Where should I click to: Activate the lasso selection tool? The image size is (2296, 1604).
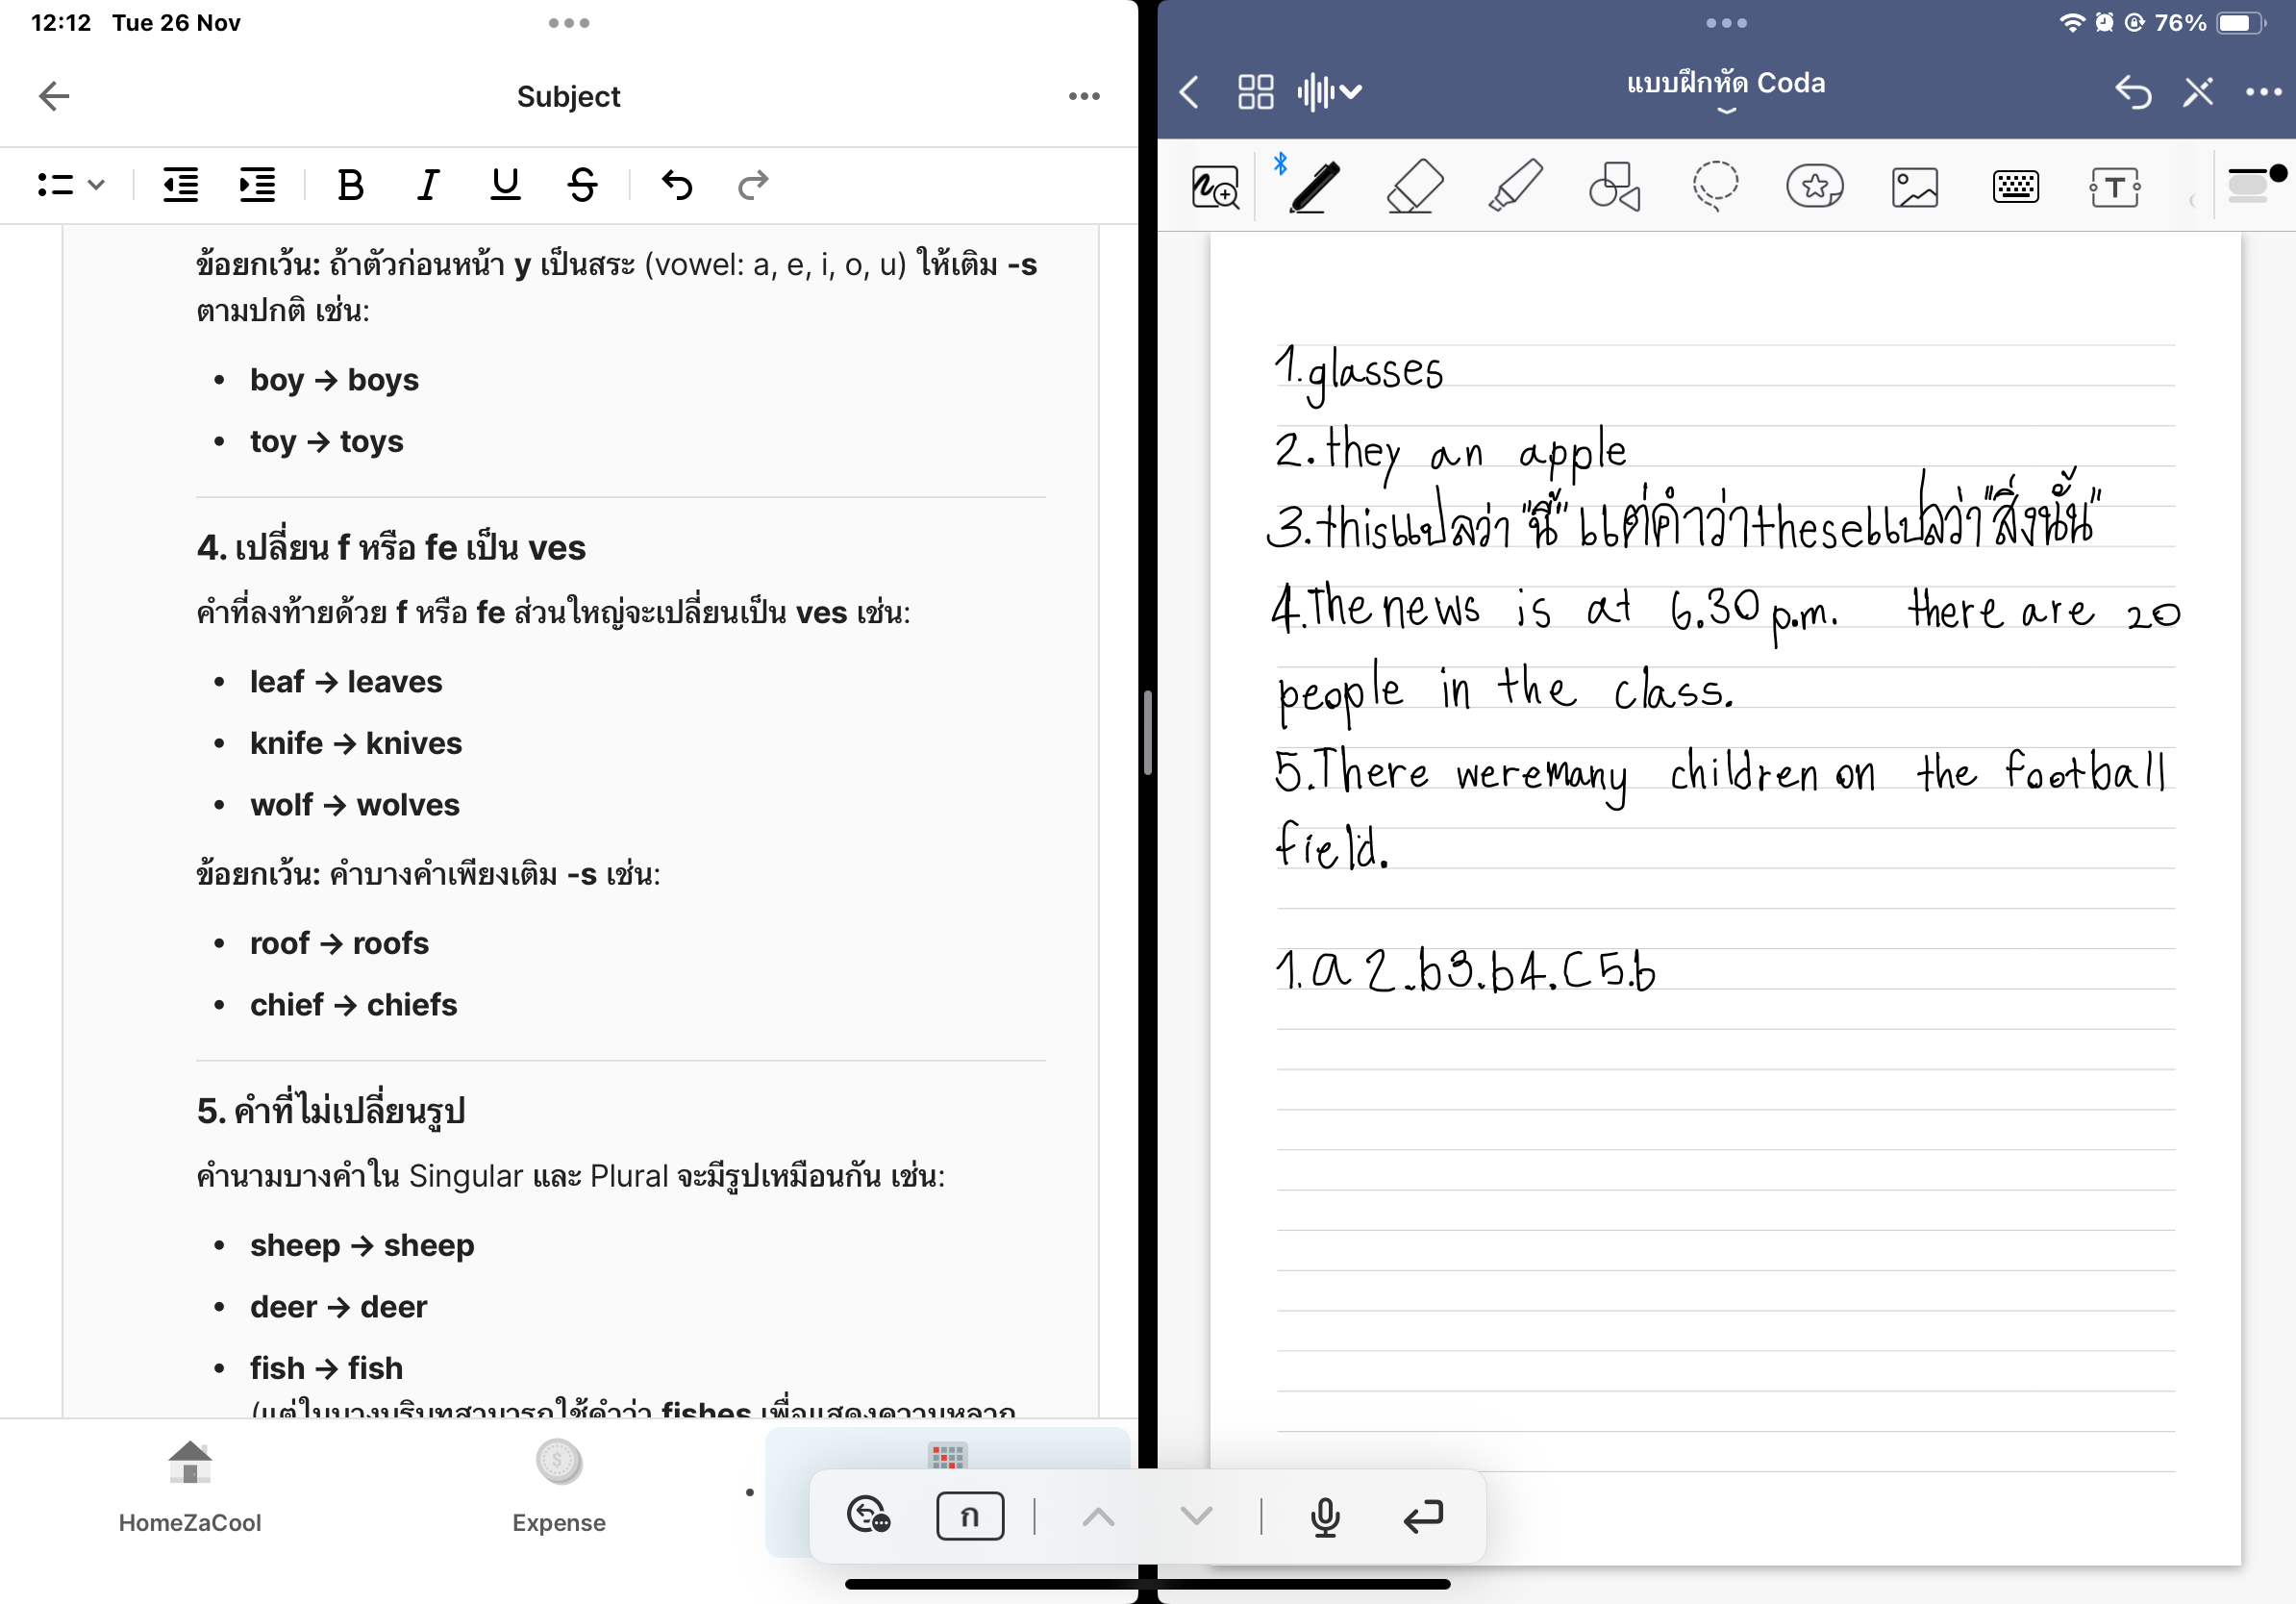point(1714,186)
